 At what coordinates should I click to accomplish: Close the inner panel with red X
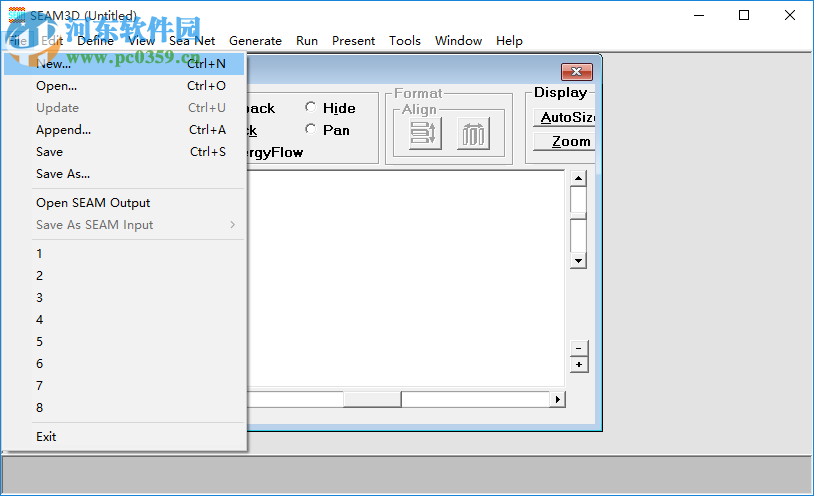click(577, 72)
